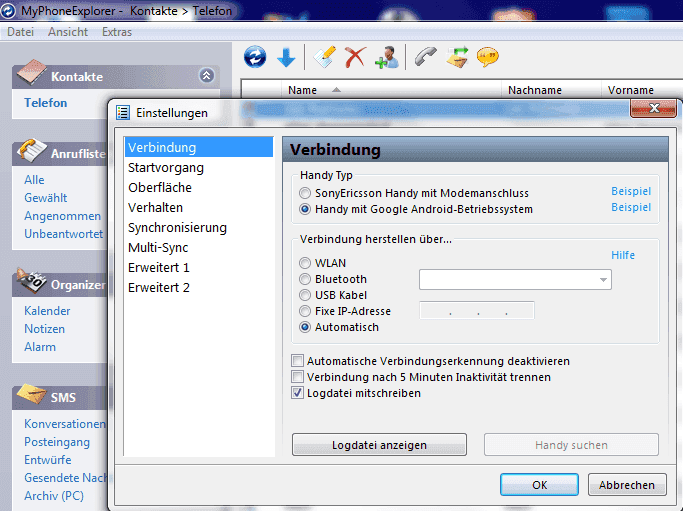Viewport: 683px width, 511px height.
Task: Open Gewählt call list
Action: coord(46,198)
